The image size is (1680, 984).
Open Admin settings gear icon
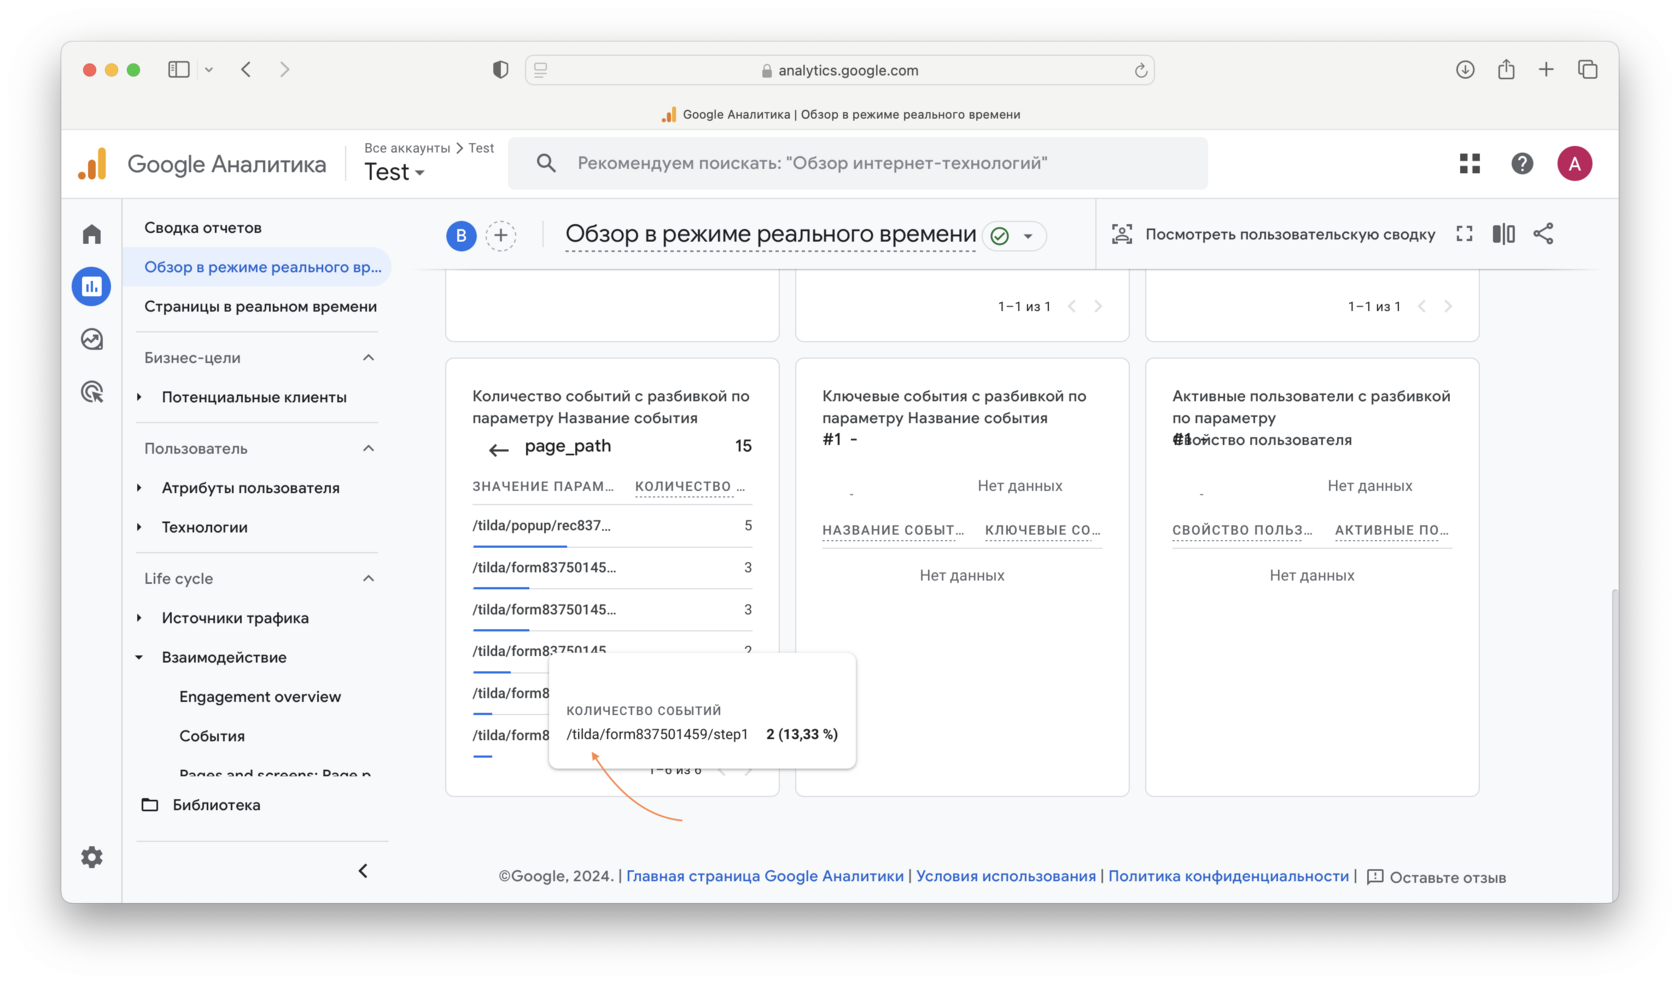click(92, 857)
